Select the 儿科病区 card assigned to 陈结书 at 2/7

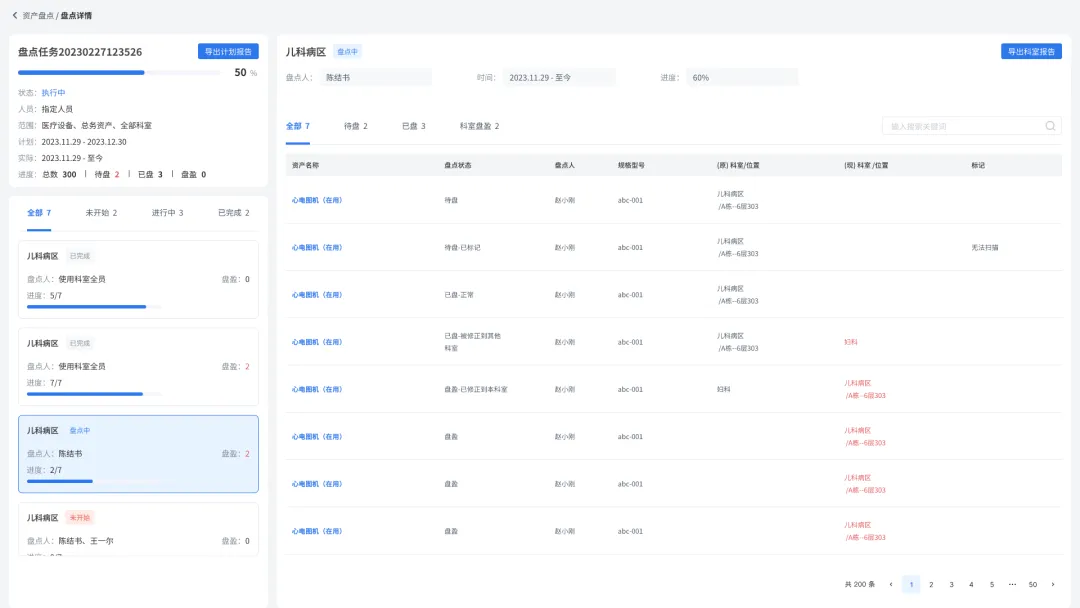[x=138, y=454]
